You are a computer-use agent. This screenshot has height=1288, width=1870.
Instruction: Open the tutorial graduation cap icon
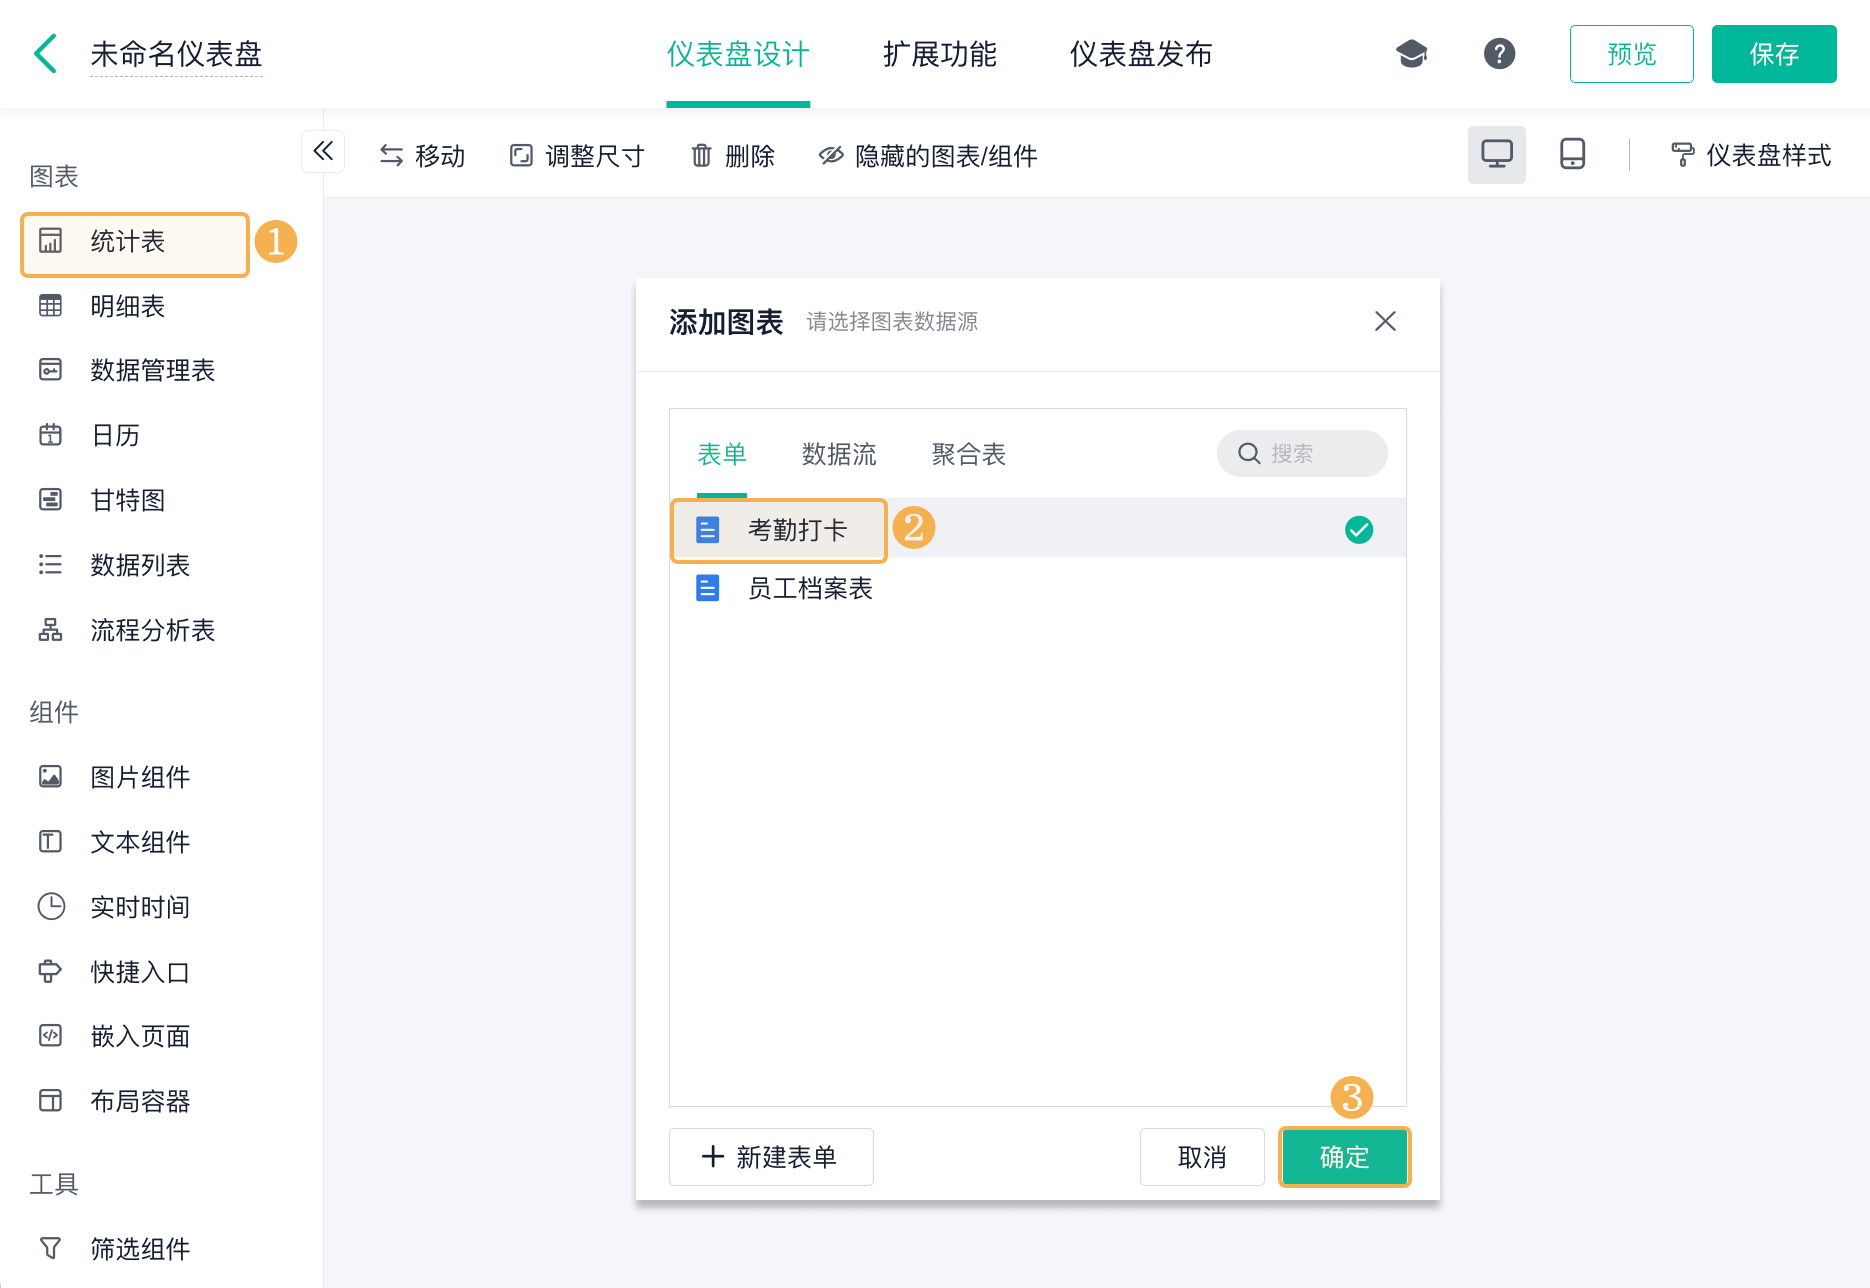coord(1411,54)
